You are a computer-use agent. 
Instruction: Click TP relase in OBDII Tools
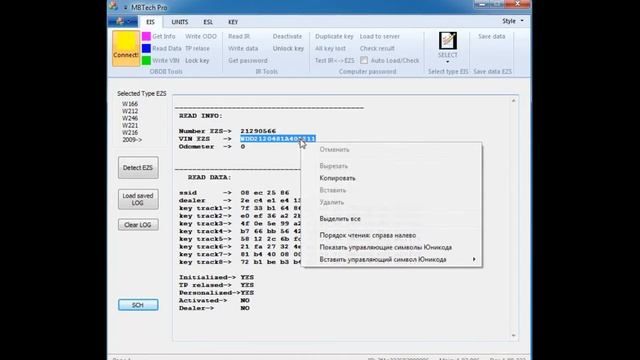tap(197, 48)
